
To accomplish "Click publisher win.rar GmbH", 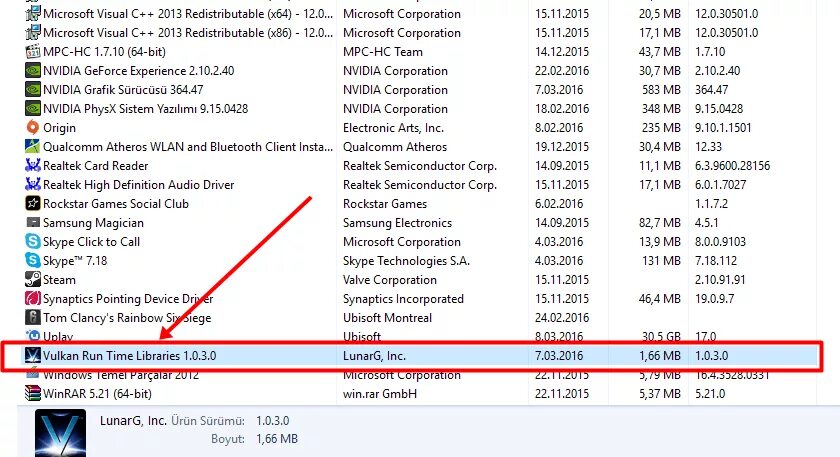I will 380,394.
